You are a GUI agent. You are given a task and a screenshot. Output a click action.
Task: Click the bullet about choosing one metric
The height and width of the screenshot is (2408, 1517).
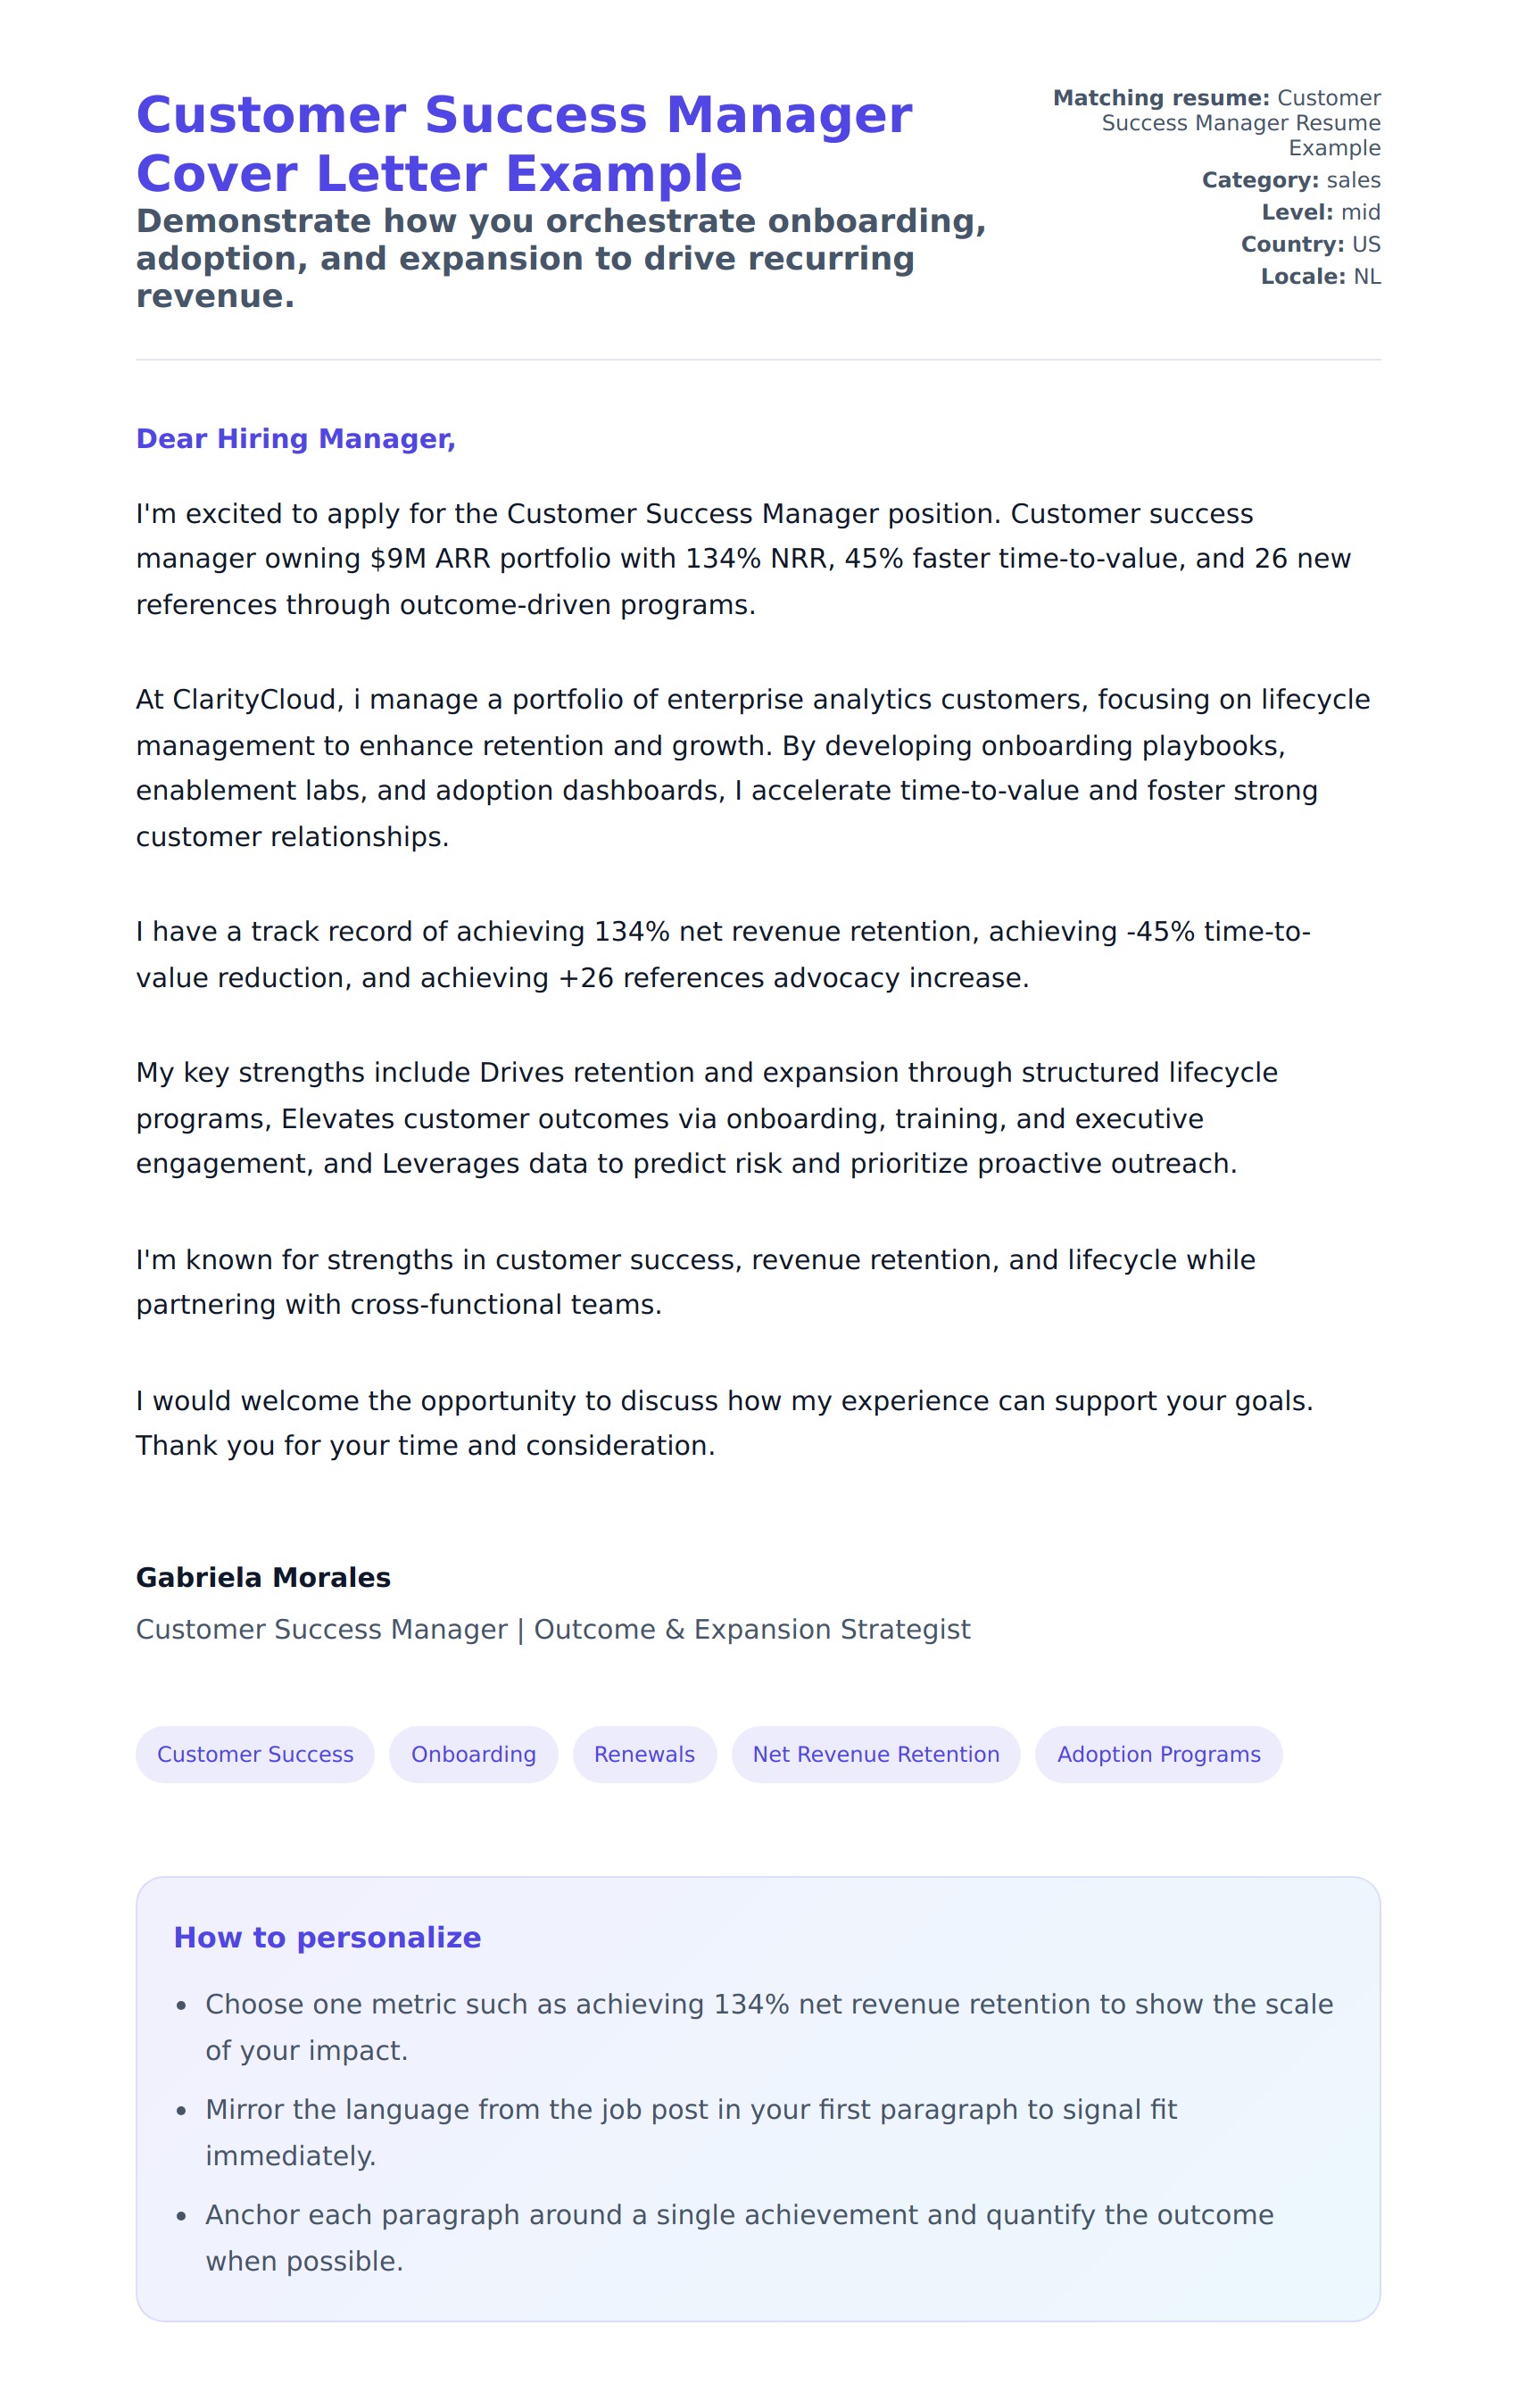pyautogui.click(x=768, y=2027)
